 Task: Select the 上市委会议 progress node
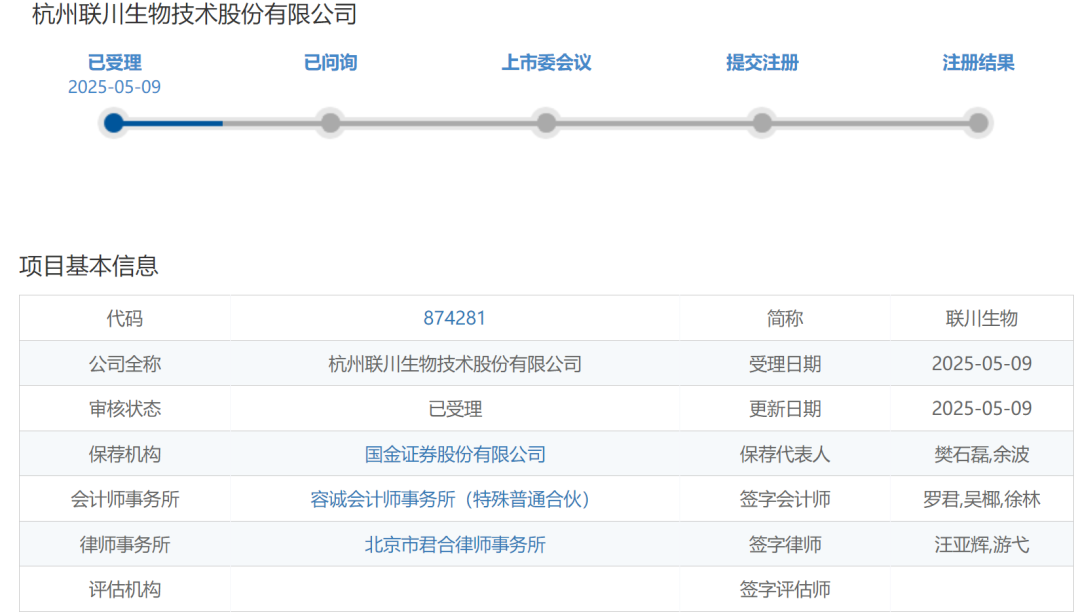point(546,123)
